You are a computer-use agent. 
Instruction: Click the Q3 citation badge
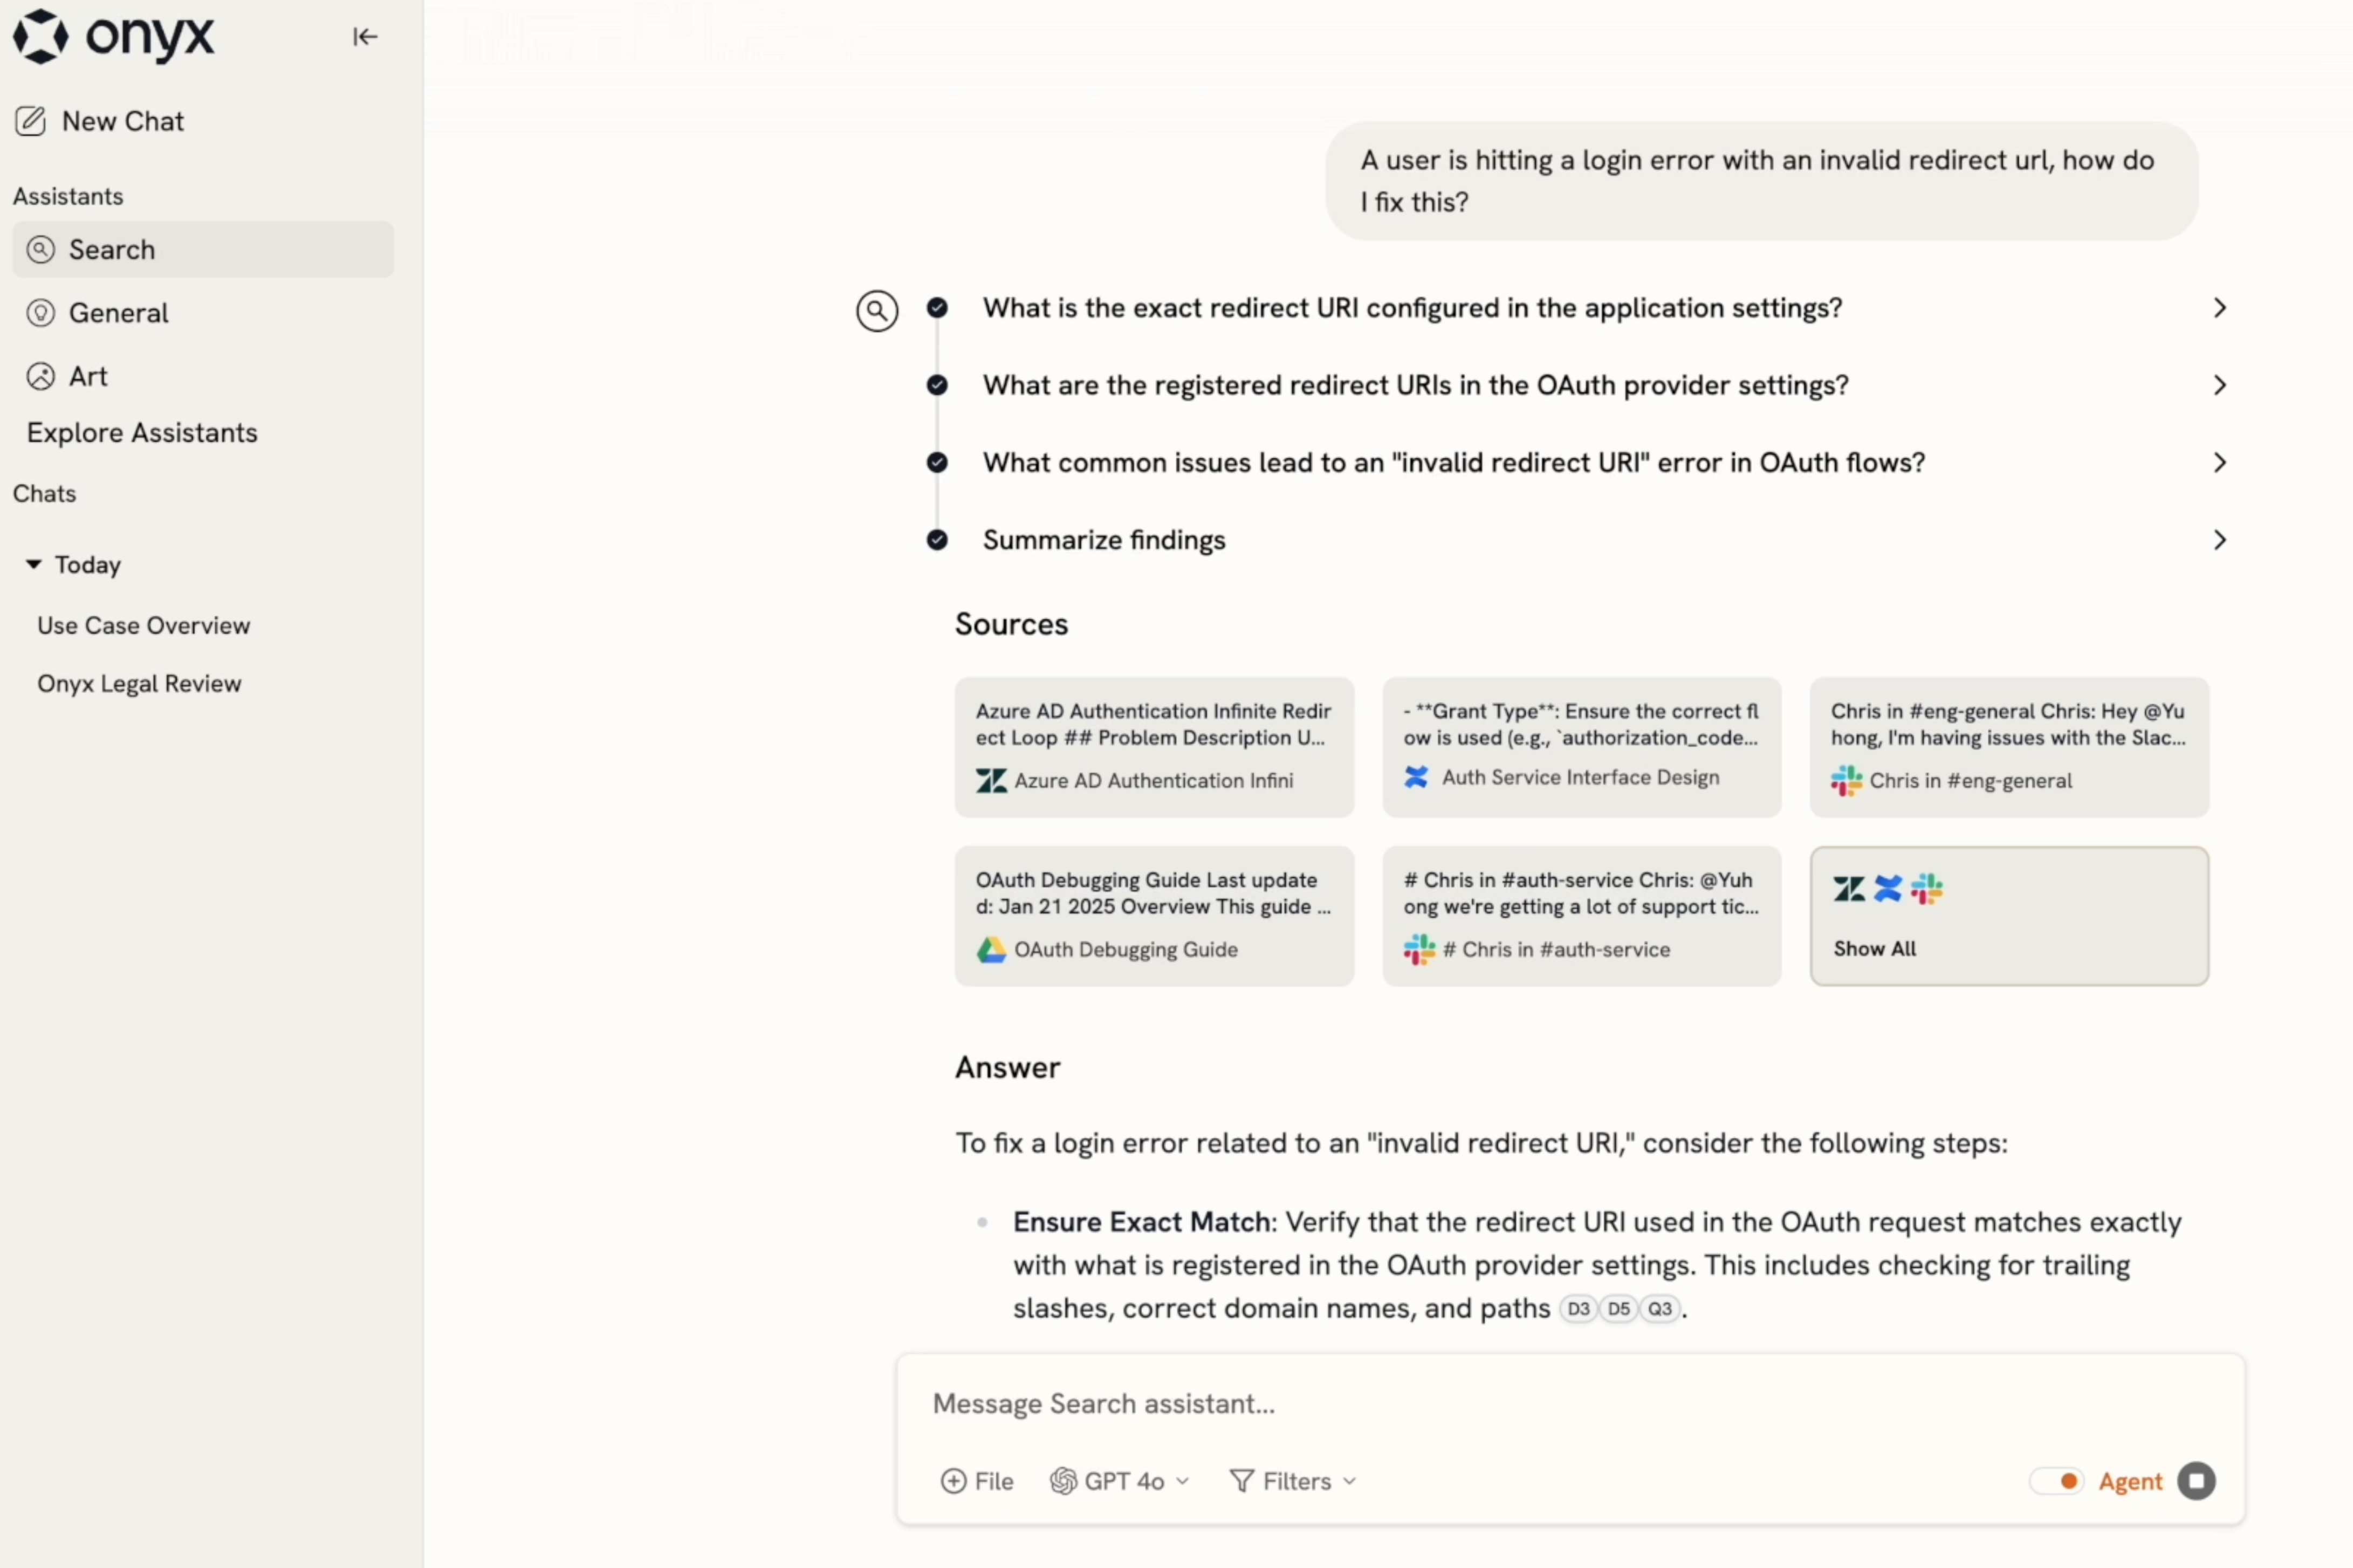coord(1660,1309)
